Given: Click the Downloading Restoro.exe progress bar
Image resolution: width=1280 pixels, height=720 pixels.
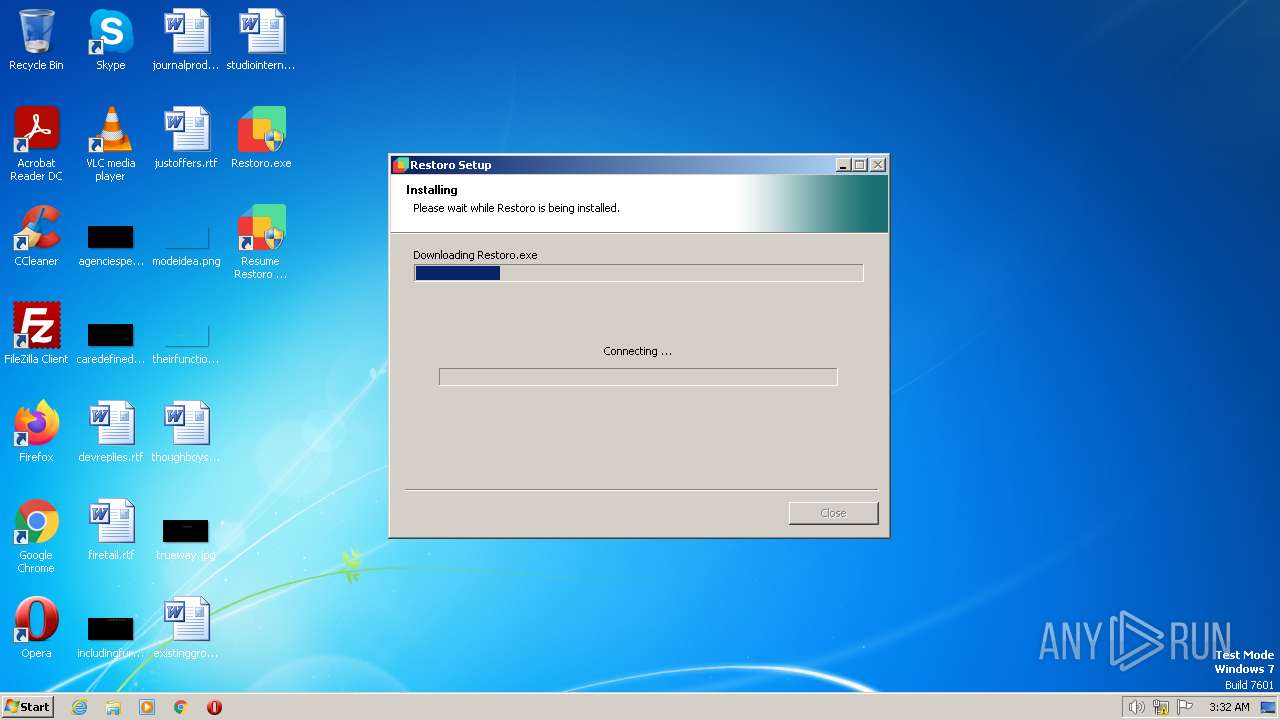Looking at the screenshot, I should (x=638, y=273).
